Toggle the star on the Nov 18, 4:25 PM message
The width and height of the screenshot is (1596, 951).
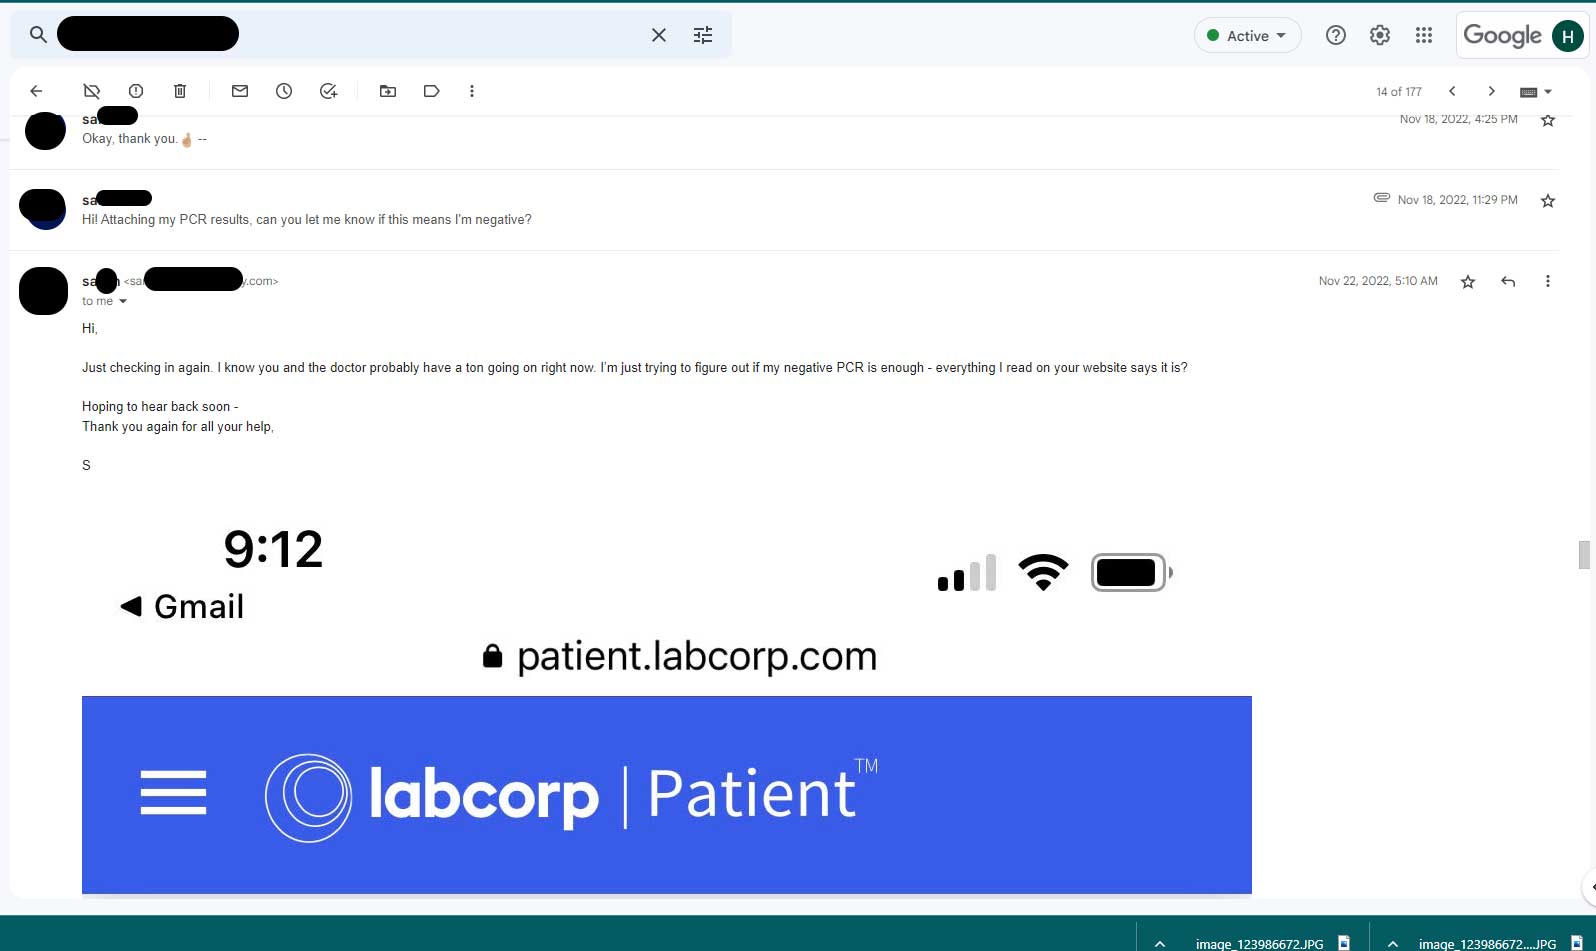tap(1548, 120)
